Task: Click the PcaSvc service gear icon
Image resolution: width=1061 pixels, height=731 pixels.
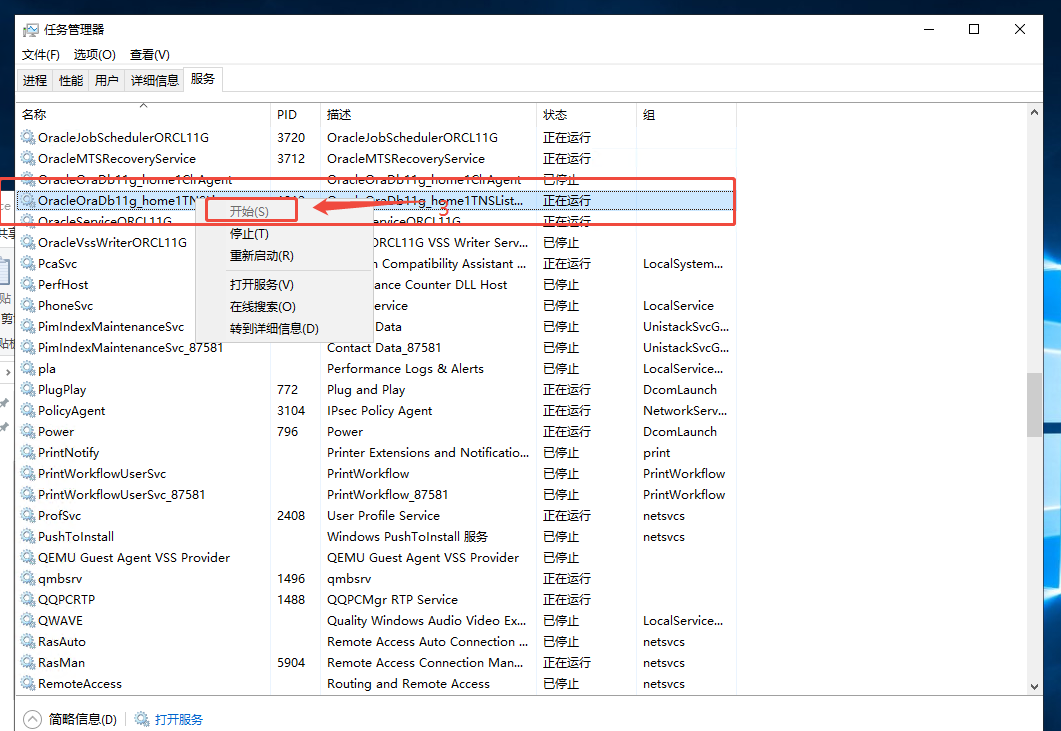Action: coord(28,263)
